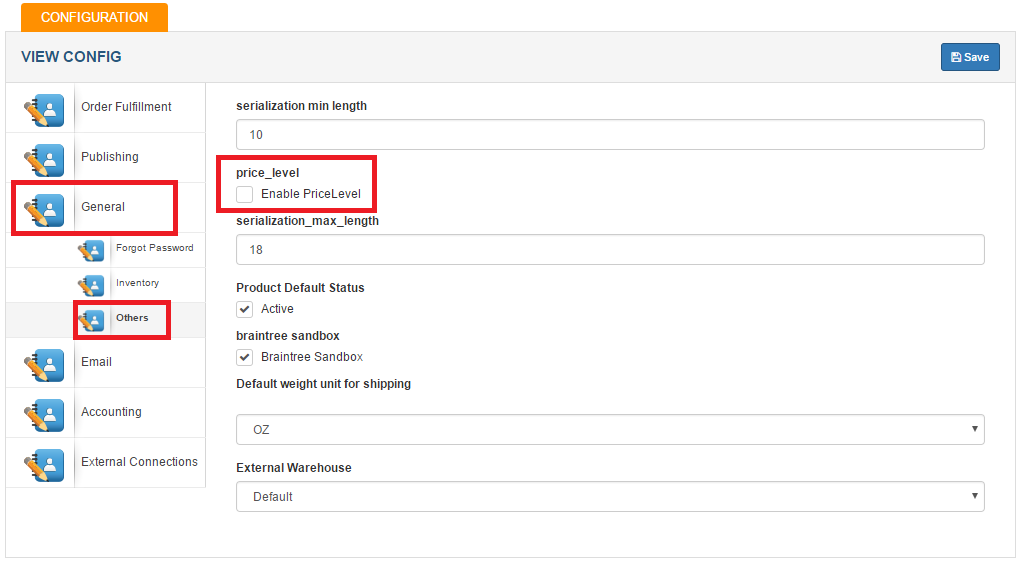Uncheck the Active product default status
This screenshot has height=563, width=1021.
(x=245, y=309)
